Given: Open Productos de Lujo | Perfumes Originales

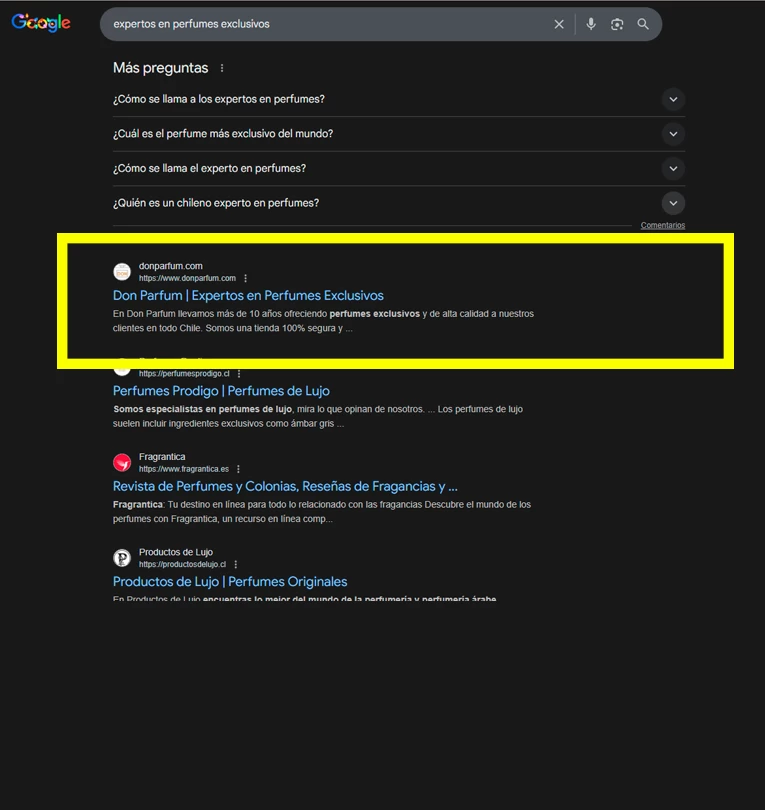Looking at the screenshot, I should click(230, 582).
